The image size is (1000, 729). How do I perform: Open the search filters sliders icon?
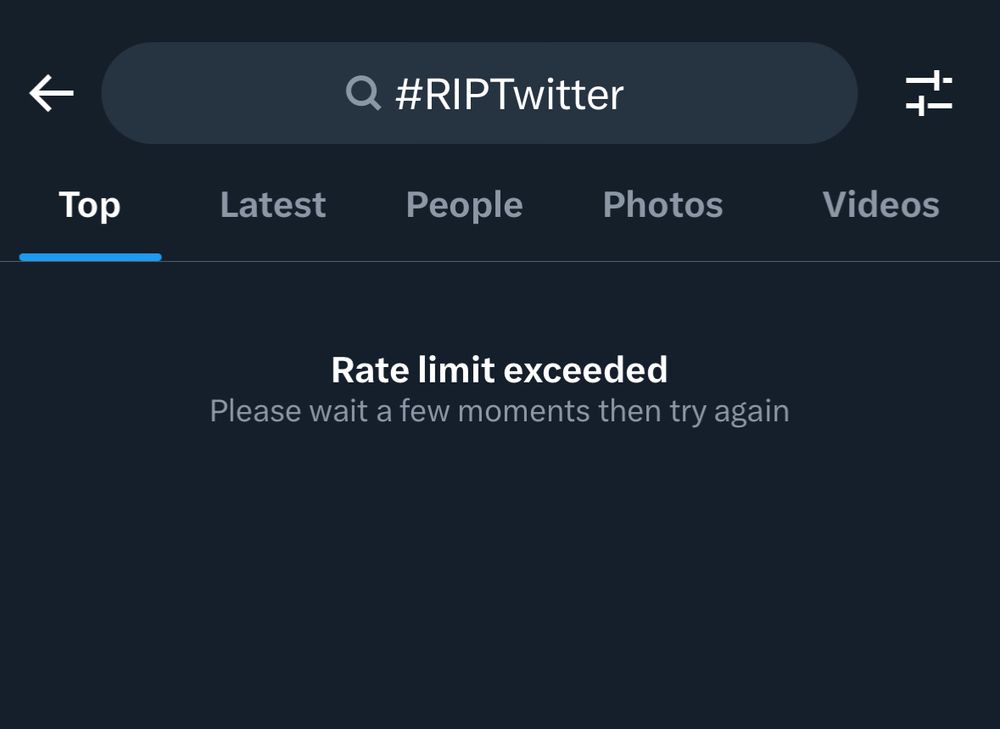[x=928, y=93]
